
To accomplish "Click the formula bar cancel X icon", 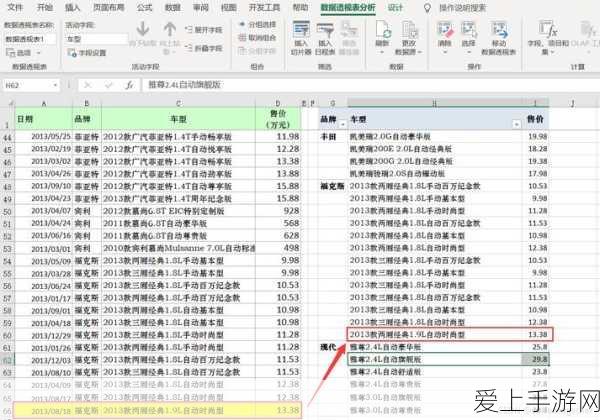I will click(x=88, y=85).
